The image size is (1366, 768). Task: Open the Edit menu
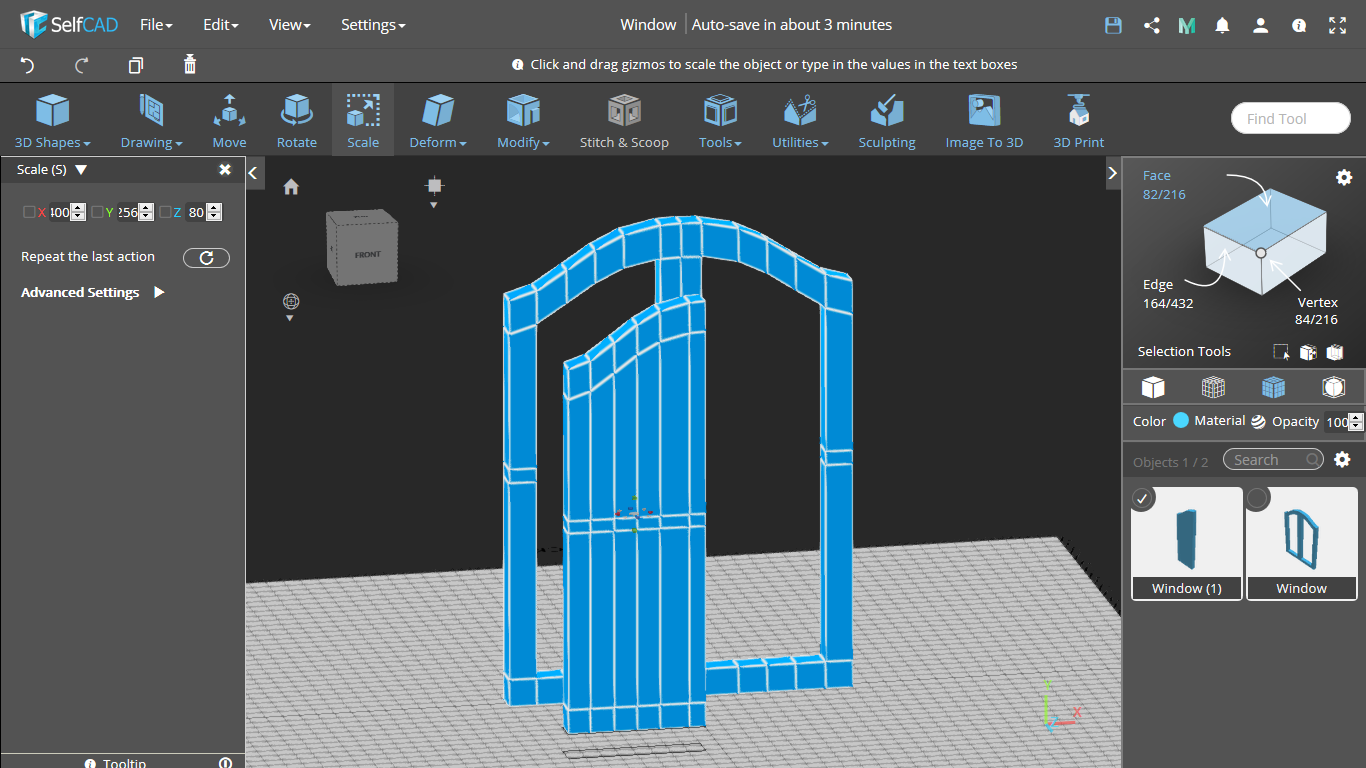click(x=220, y=25)
